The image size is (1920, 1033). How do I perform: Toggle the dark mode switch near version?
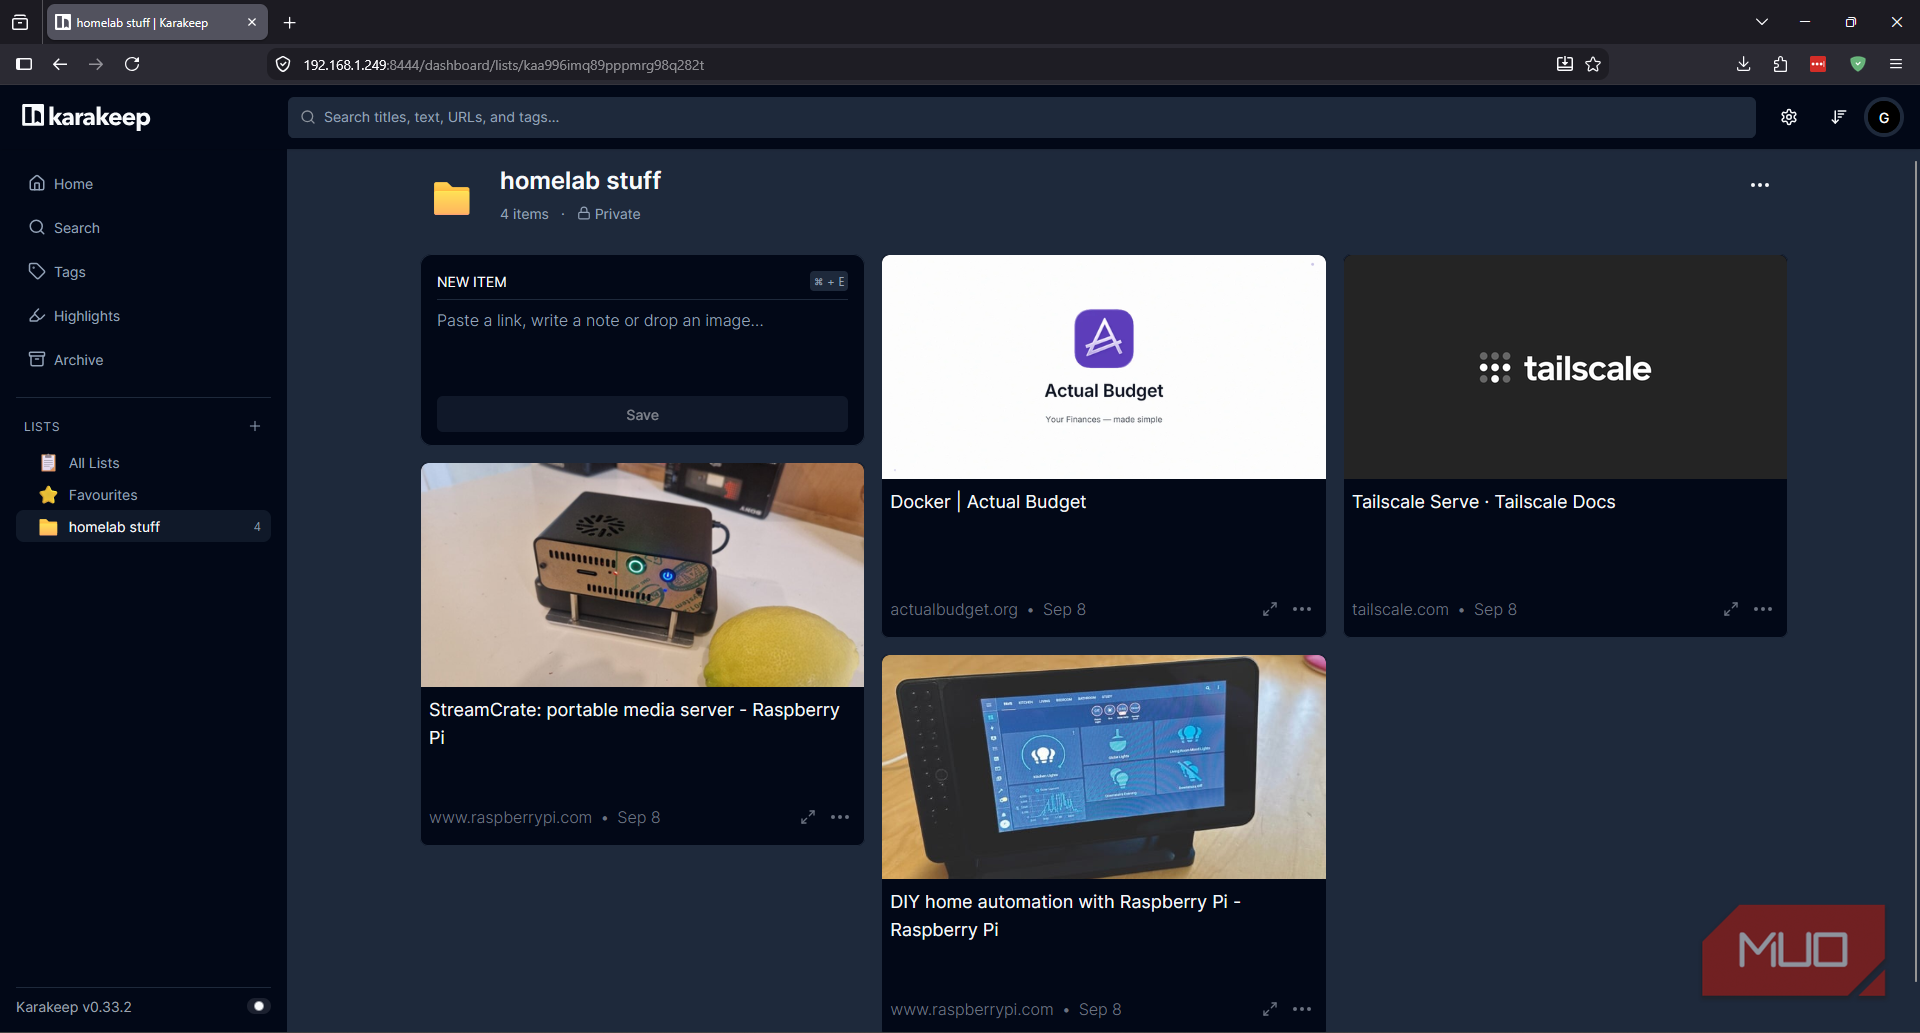click(259, 1006)
